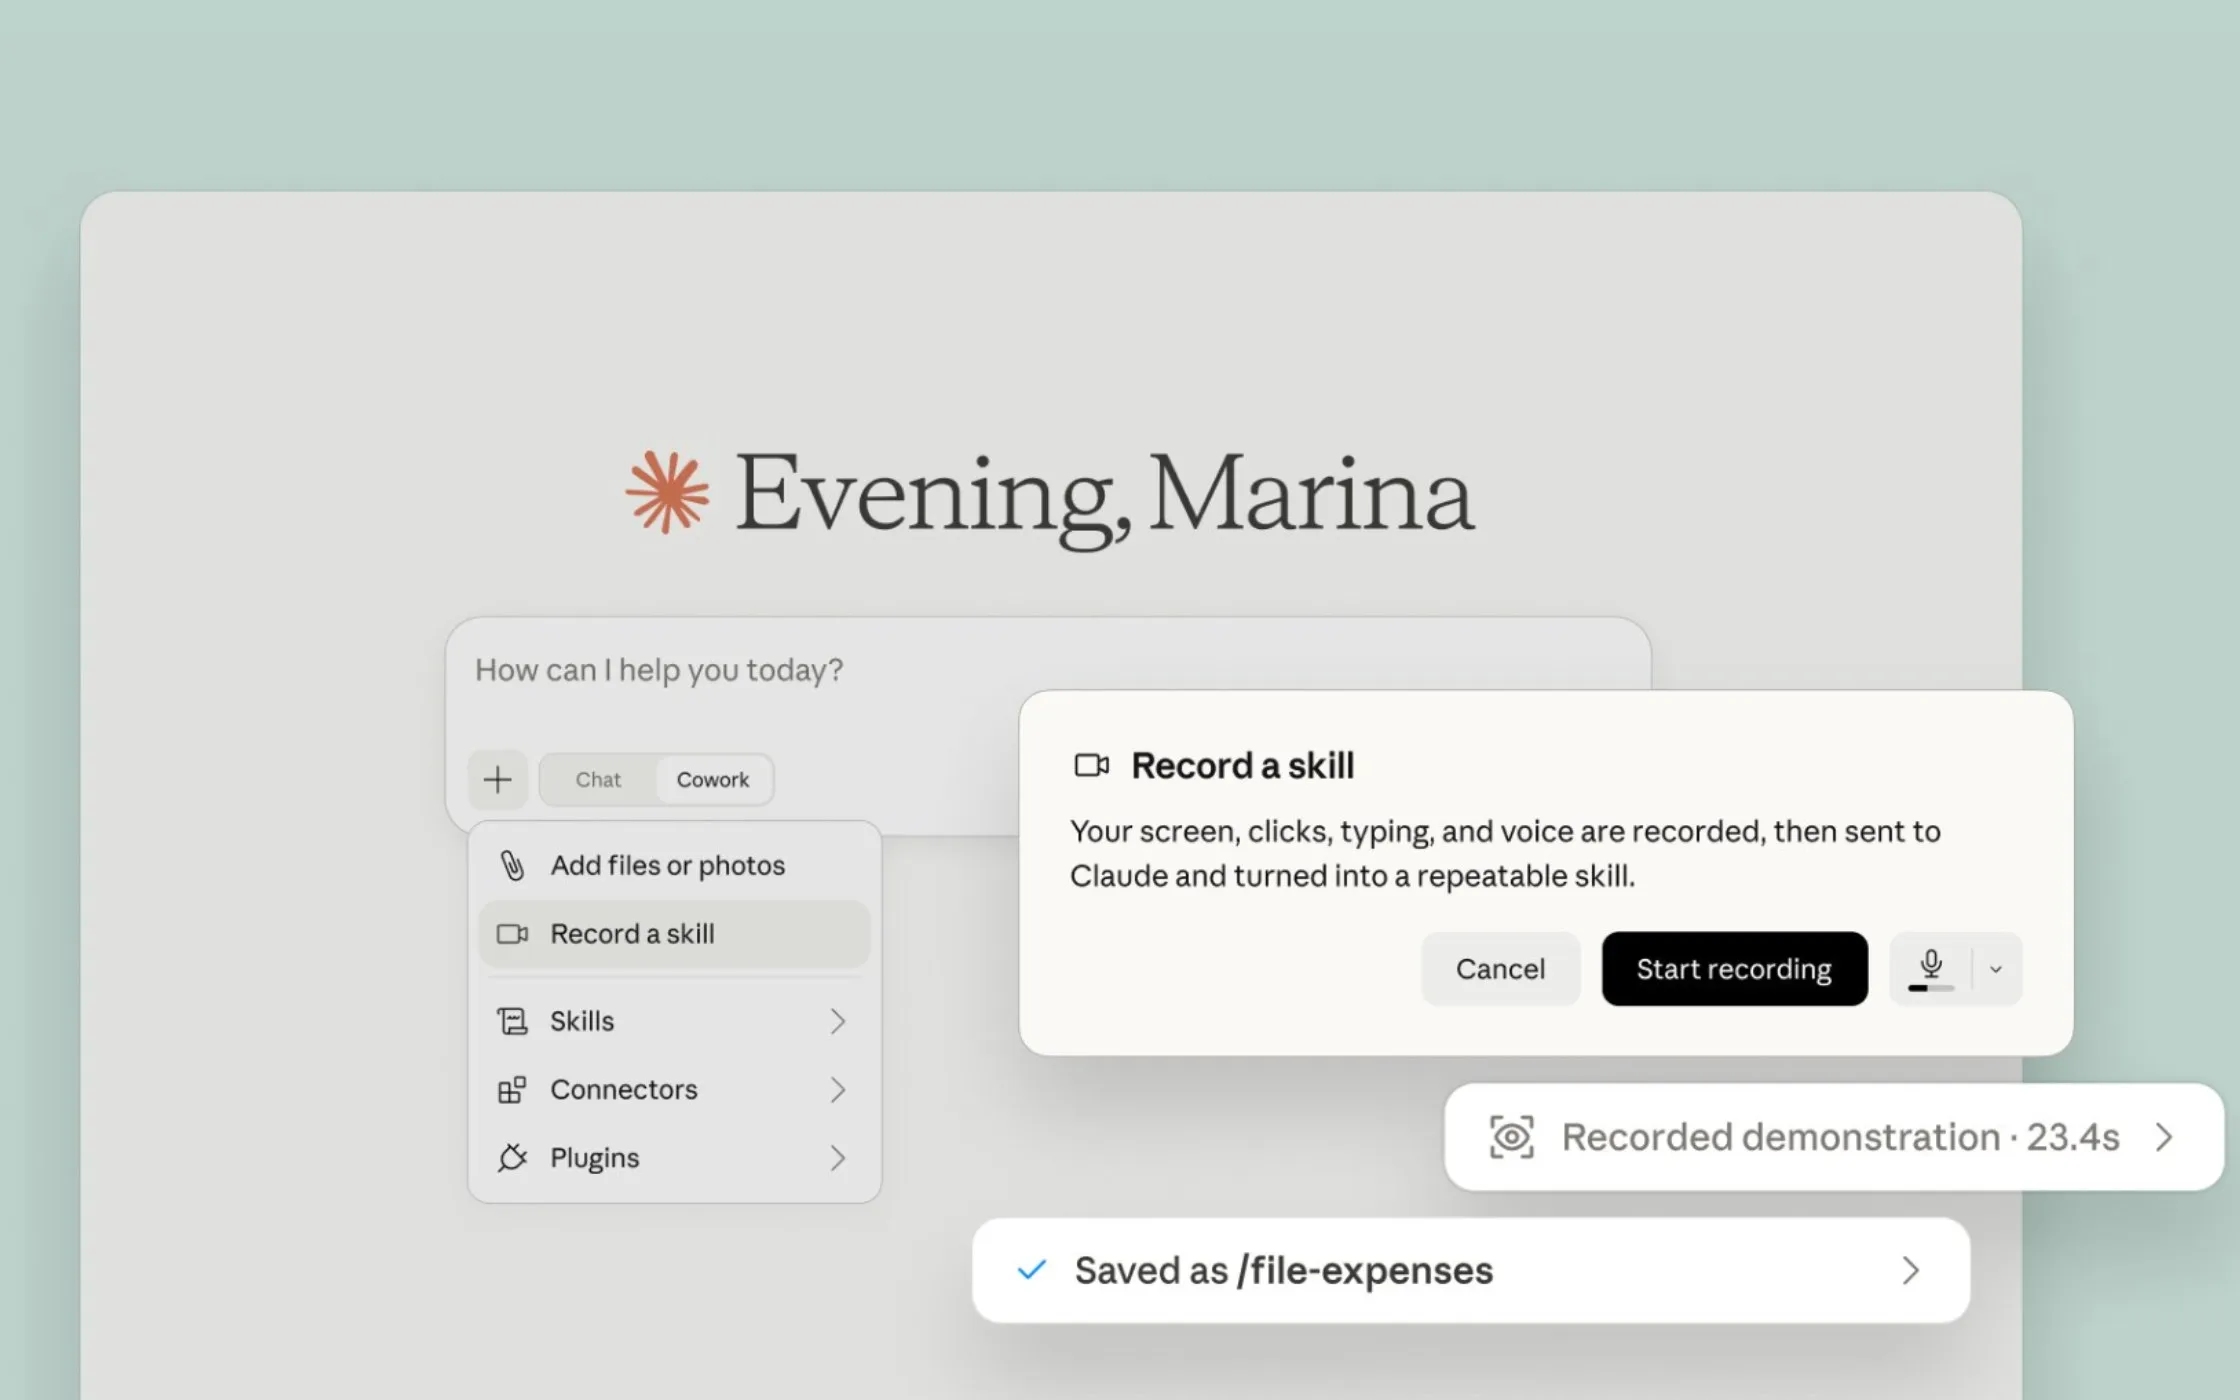The height and width of the screenshot is (1400, 2240).
Task: Open the Recorded demonstration 23.4s card
Action: point(1833,1137)
